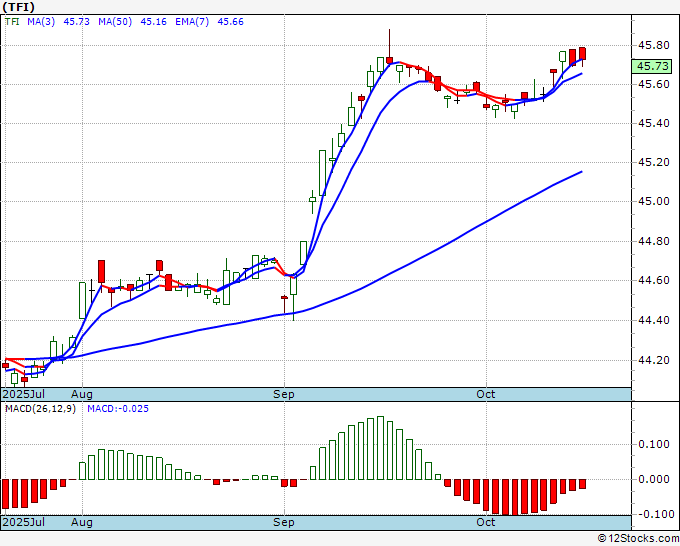Click the MACD(26,12,9) indicator label
This screenshot has height=546, width=680.
[x=40, y=409]
